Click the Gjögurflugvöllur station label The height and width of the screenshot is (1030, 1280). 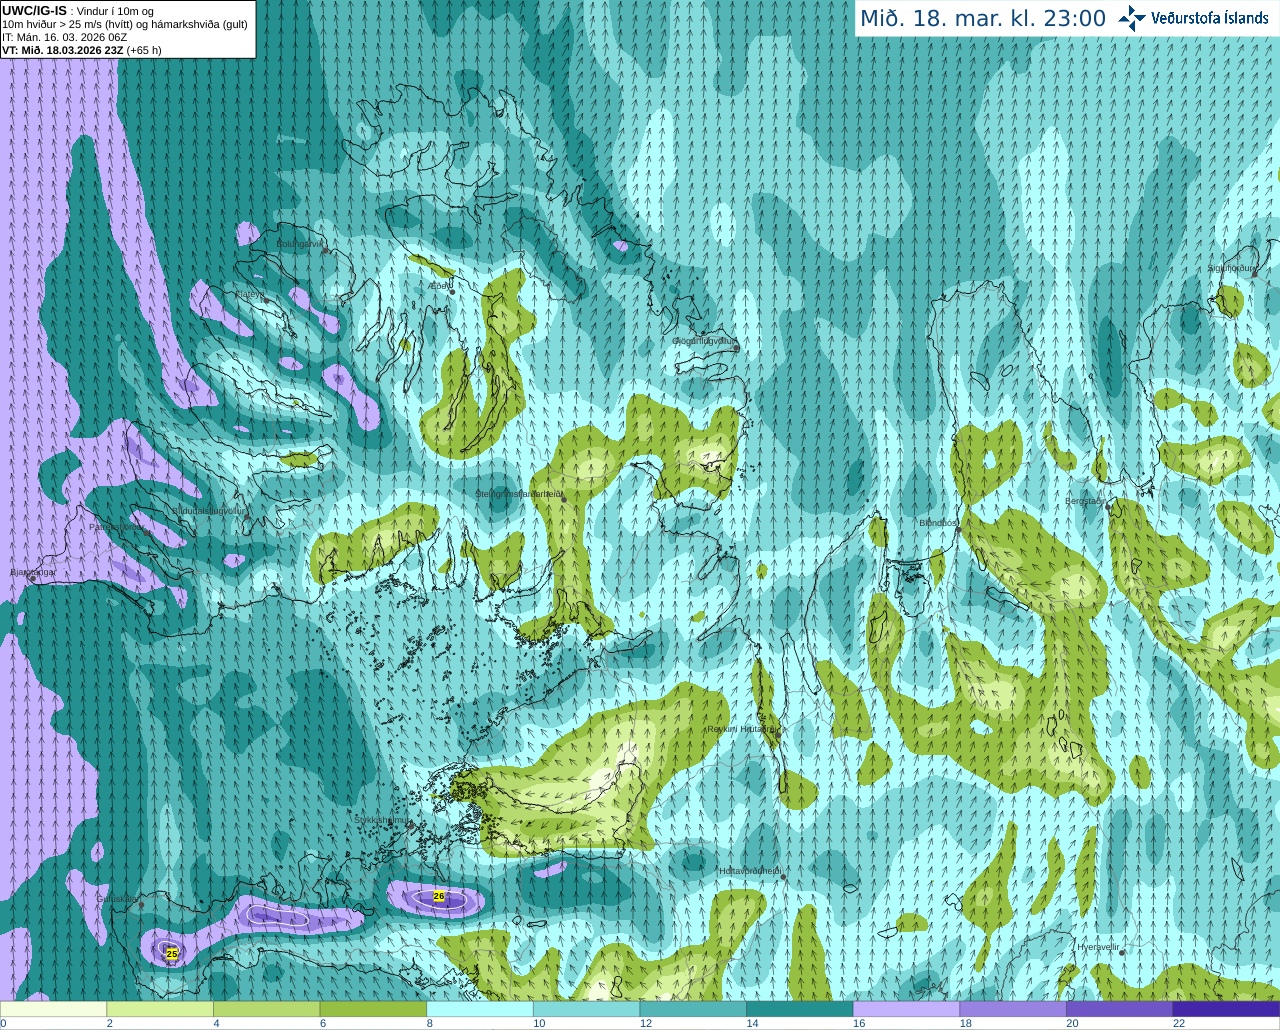[x=704, y=341]
